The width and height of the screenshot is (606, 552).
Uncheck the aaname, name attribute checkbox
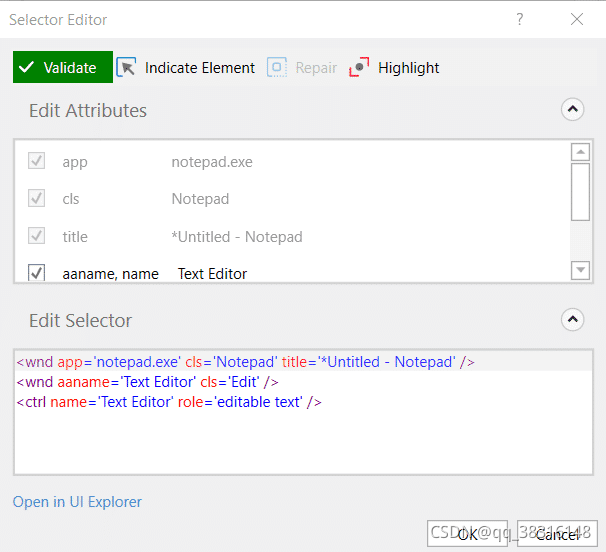pos(36,273)
